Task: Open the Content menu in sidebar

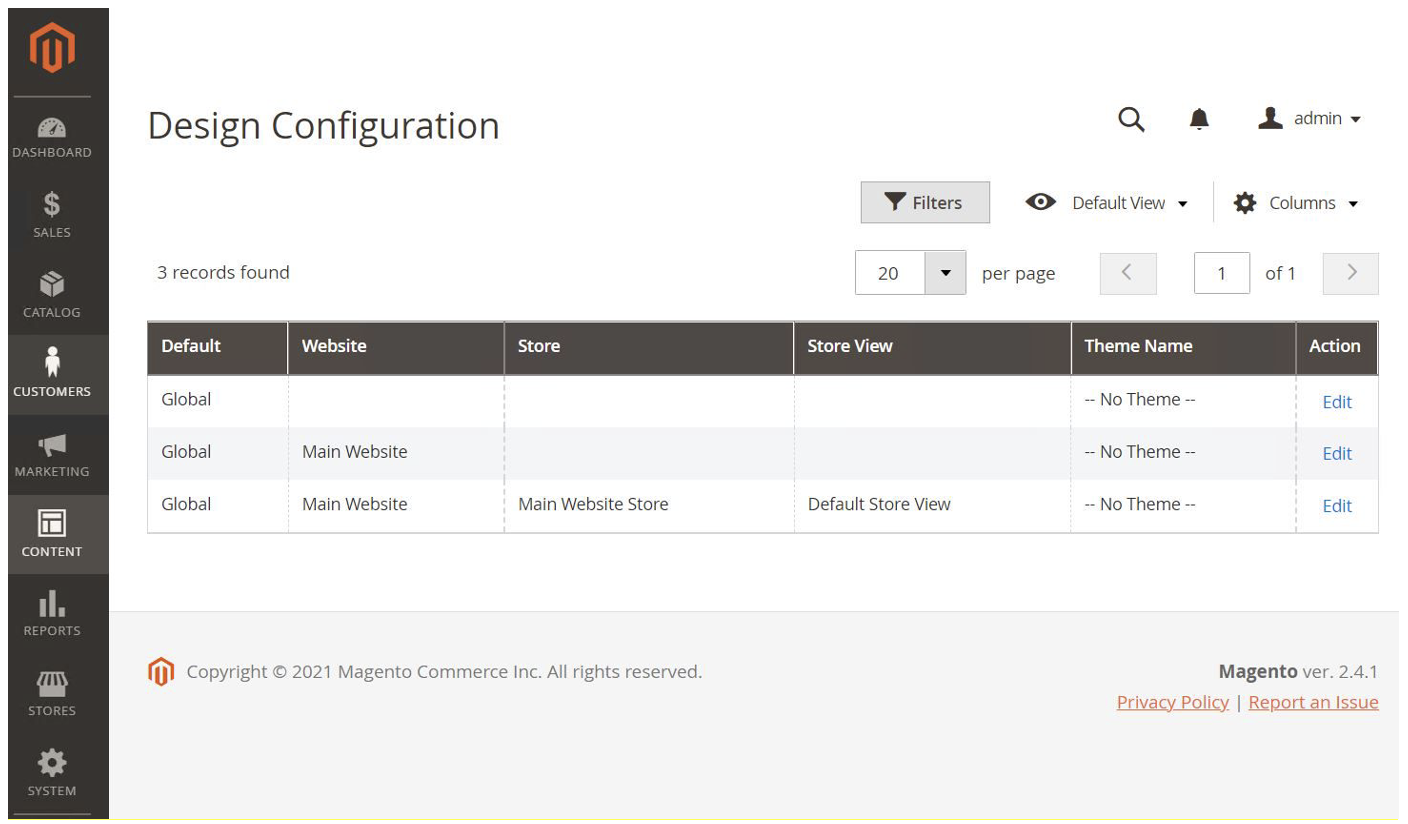Action: click(52, 533)
